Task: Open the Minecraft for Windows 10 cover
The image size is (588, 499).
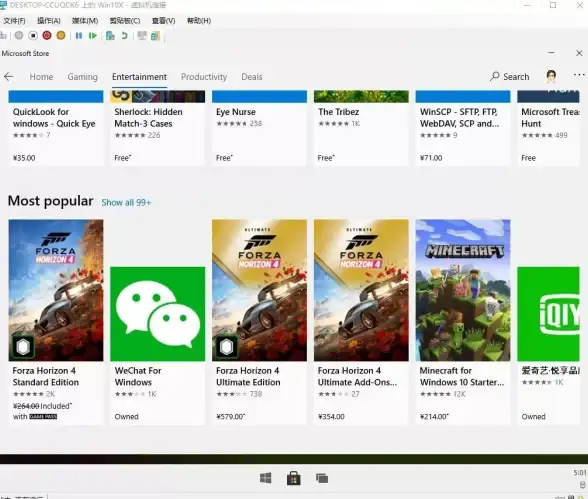Action: click(x=463, y=291)
